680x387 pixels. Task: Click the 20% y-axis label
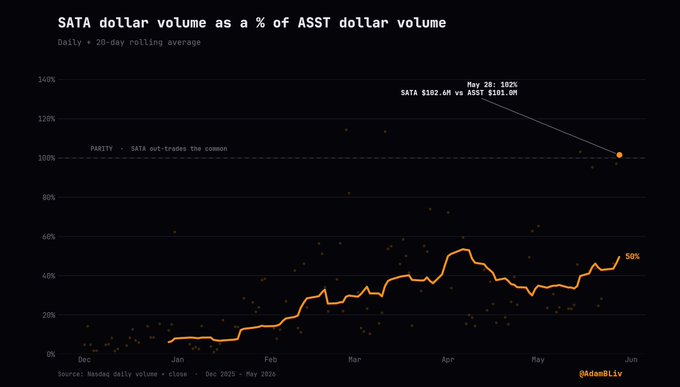tap(48, 315)
